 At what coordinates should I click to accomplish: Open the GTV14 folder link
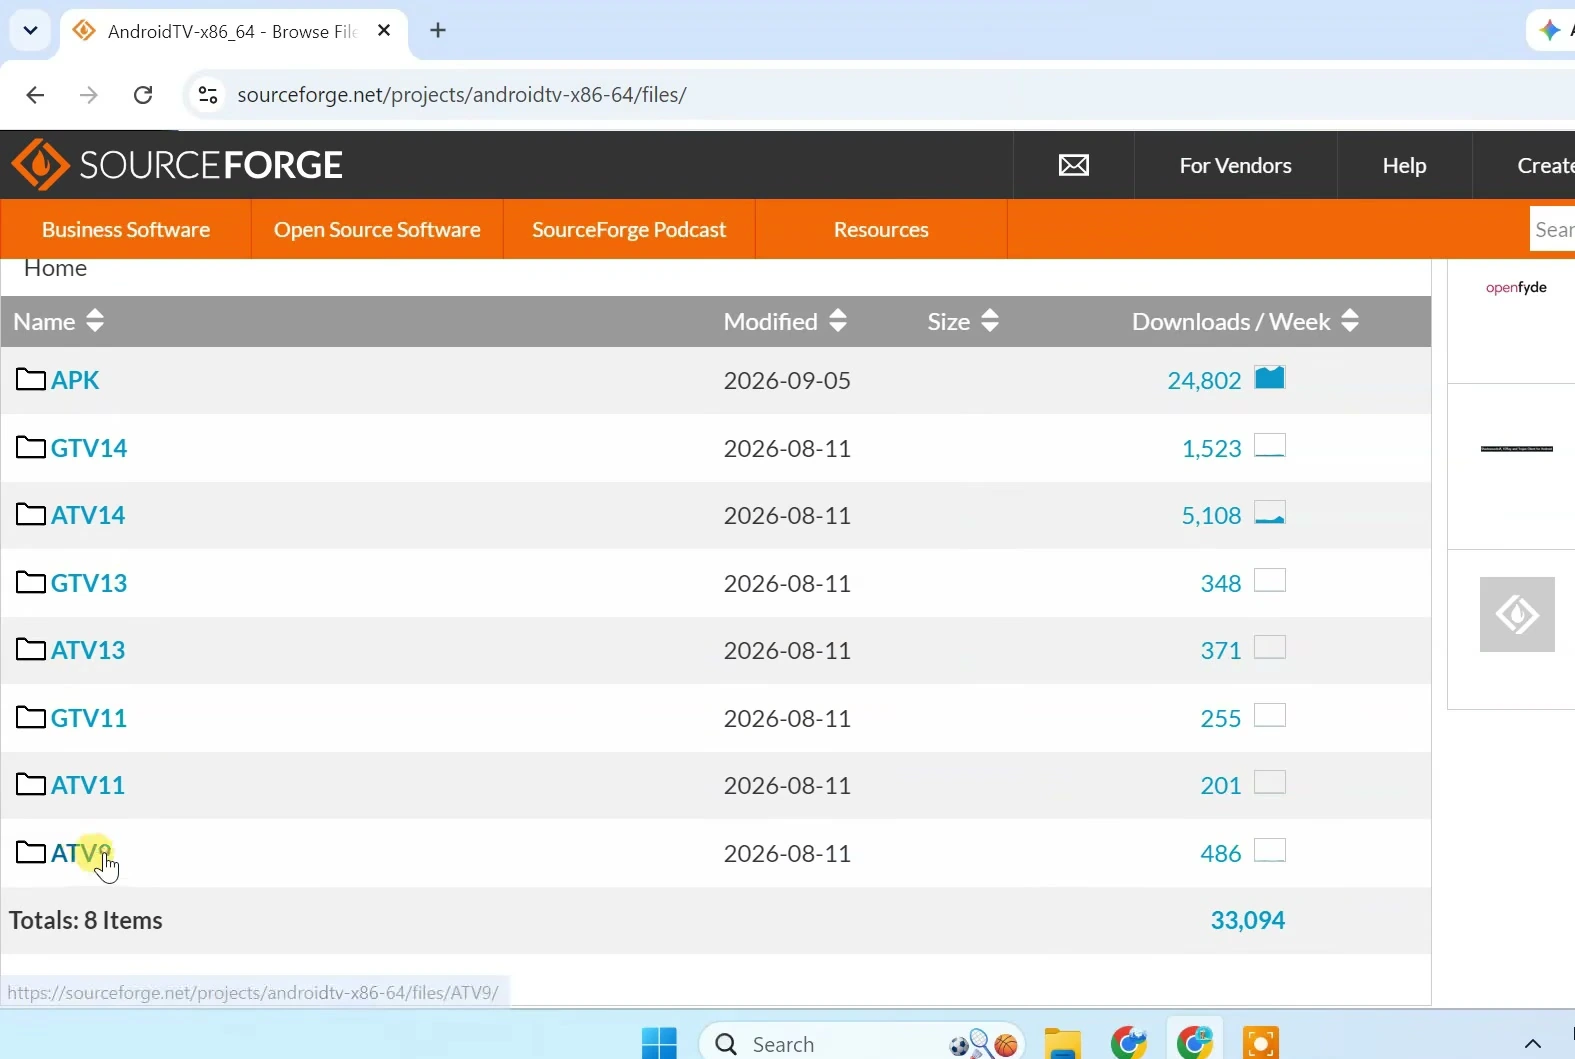89,448
